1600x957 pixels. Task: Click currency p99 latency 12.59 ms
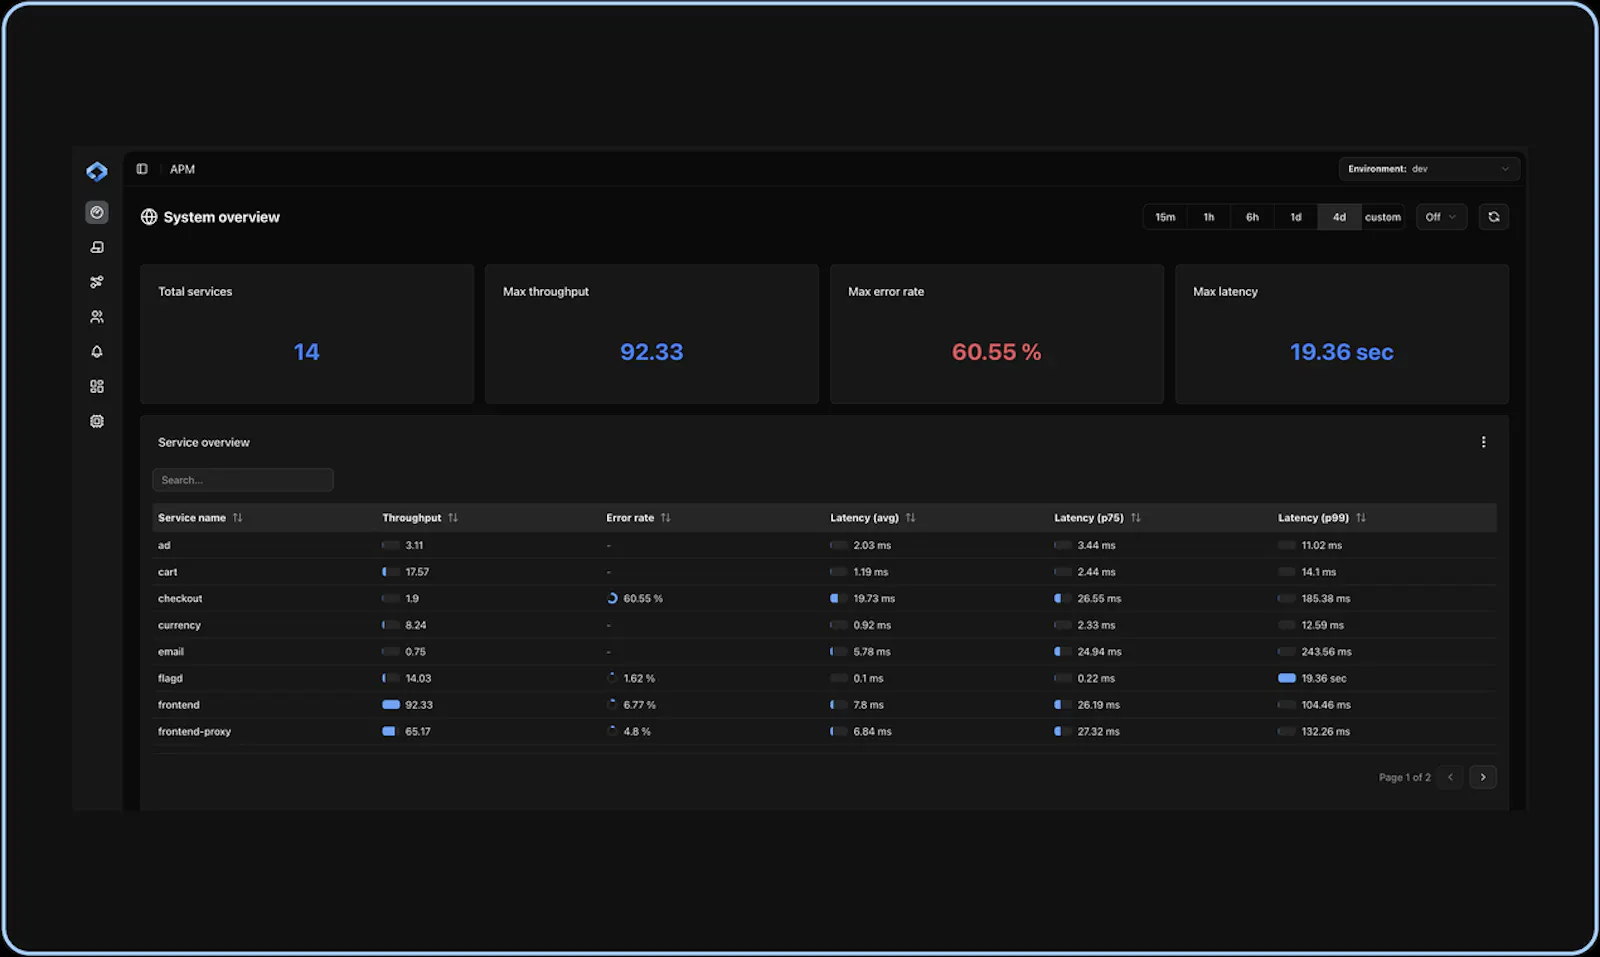pyautogui.click(x=1323, y=625)
